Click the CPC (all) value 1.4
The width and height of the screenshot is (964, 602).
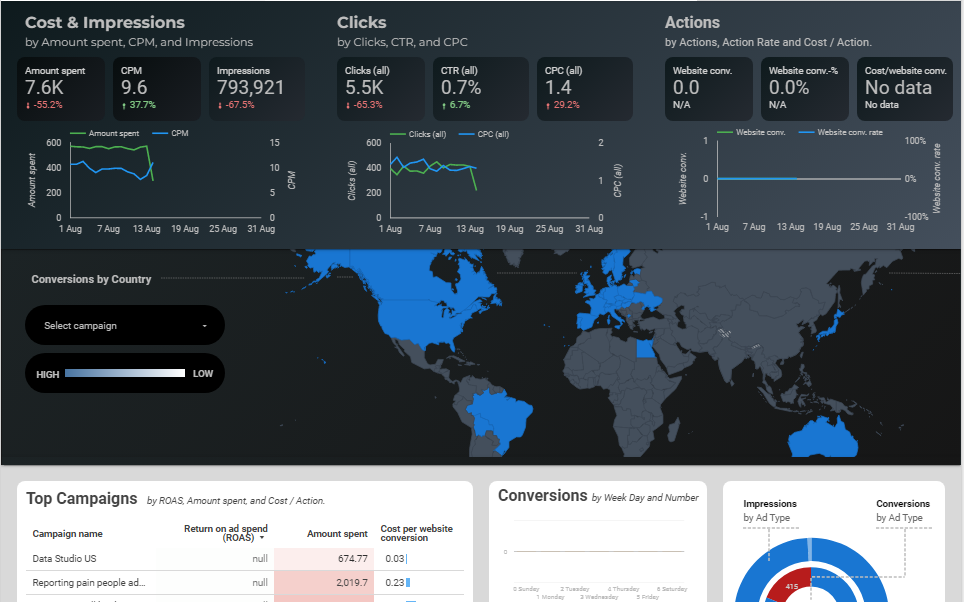pos(558,88)
